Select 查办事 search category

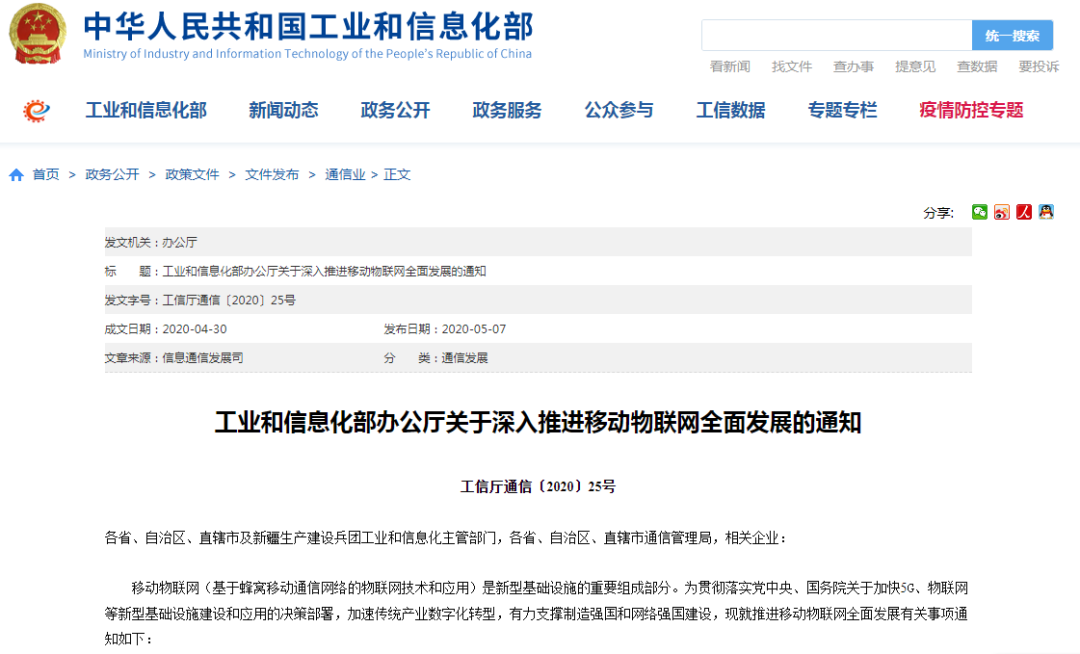pyautogui.click(x=853, y=67)
